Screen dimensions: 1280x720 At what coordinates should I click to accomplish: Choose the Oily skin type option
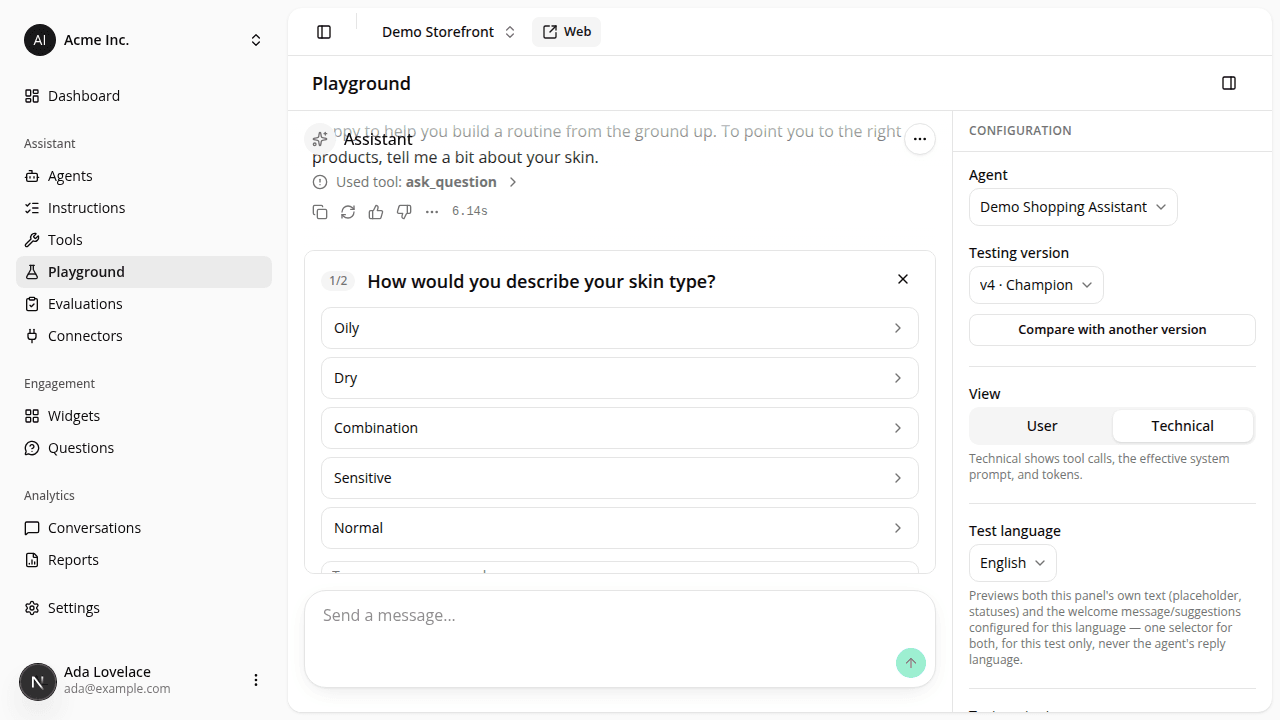coord(620,328)
